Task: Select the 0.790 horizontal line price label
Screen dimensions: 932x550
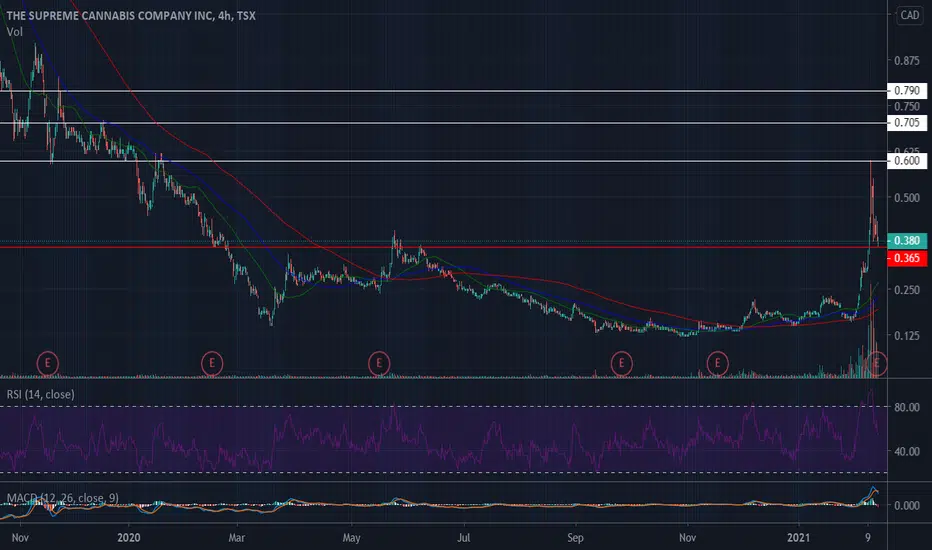Action: point(906,90)
